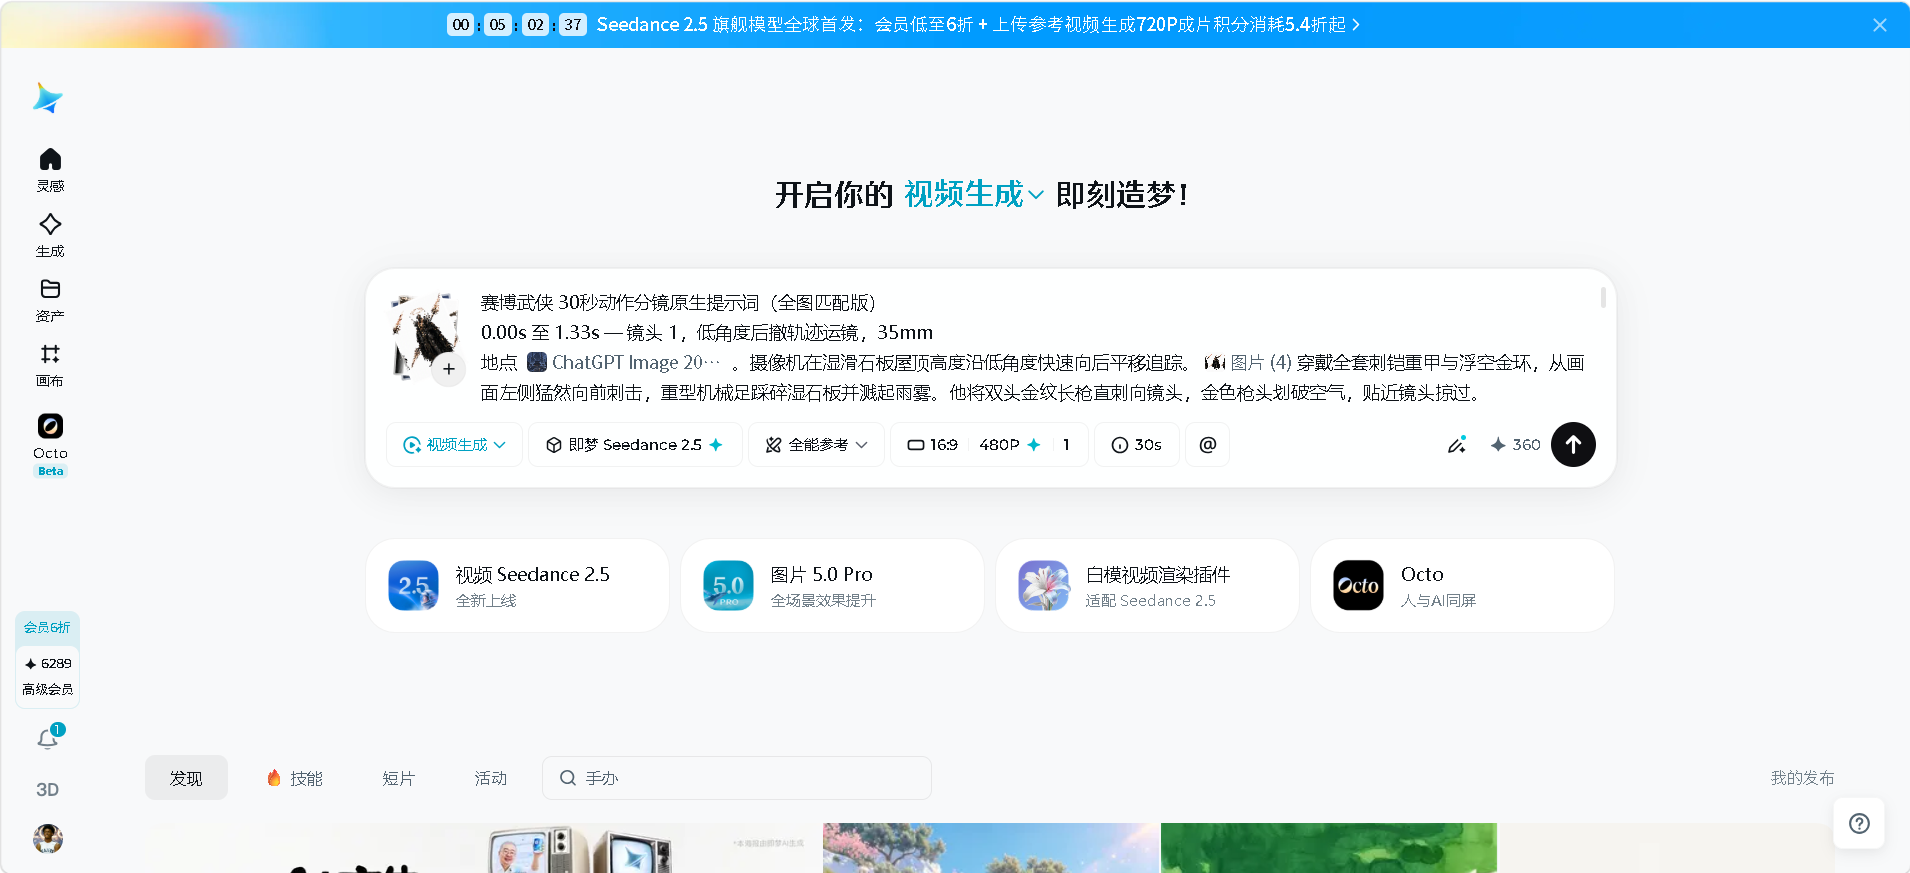Add another reference image with plus button

coord(449,369)
